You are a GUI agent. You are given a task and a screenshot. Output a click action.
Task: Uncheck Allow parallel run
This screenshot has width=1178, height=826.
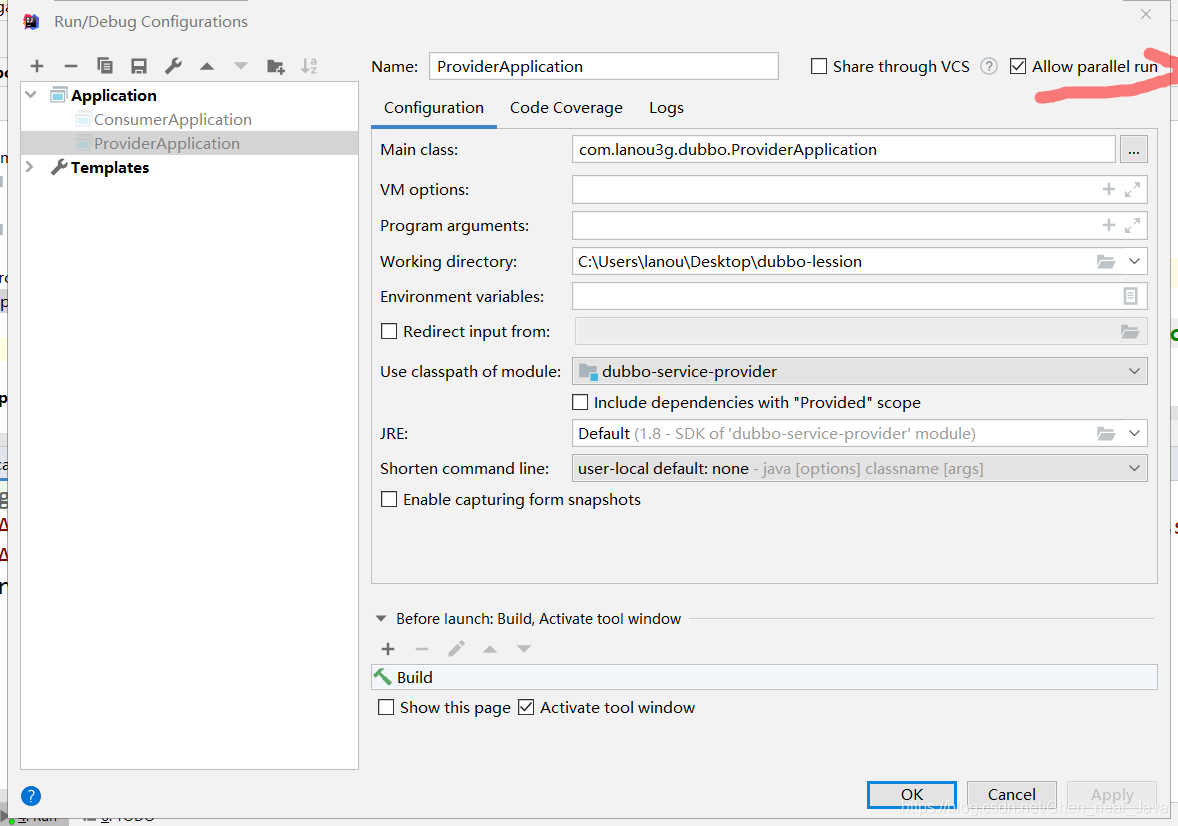pyautogui.click(x=1018, y=66)
